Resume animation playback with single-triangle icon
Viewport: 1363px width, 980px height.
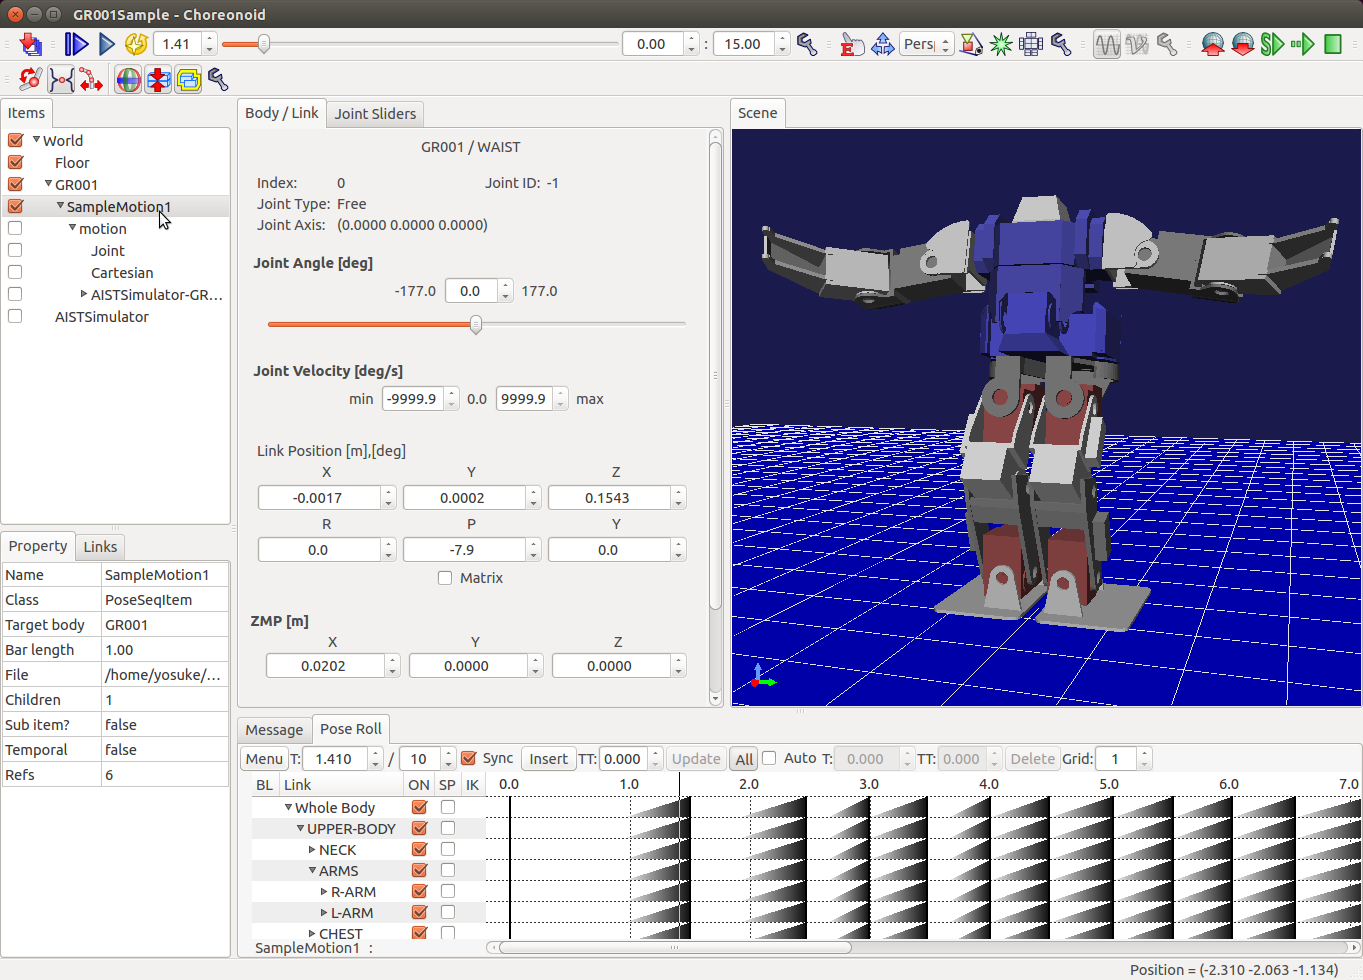pyautogui.click(x=106, y=44)
